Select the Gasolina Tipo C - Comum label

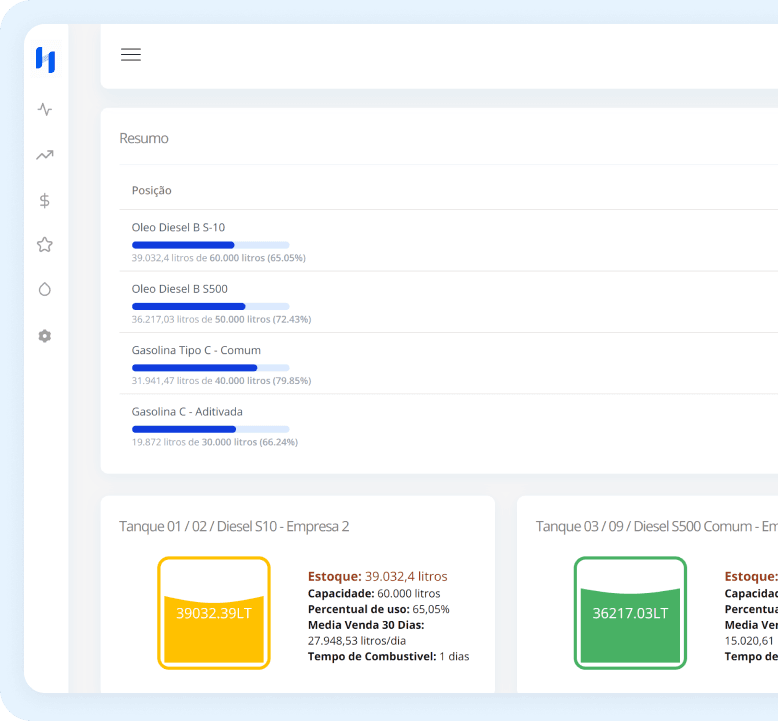196,350
